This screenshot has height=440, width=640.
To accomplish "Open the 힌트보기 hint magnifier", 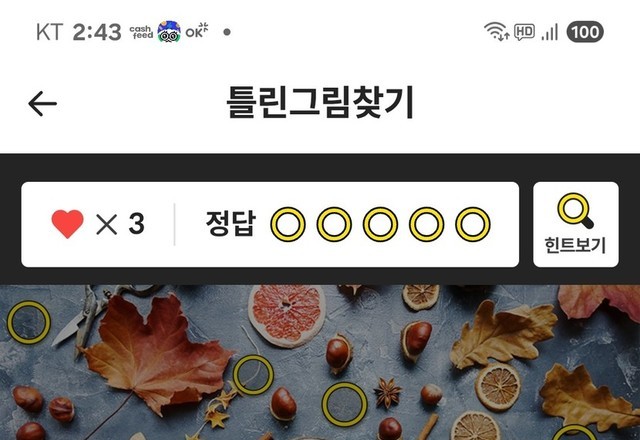I will click(576, 224).
